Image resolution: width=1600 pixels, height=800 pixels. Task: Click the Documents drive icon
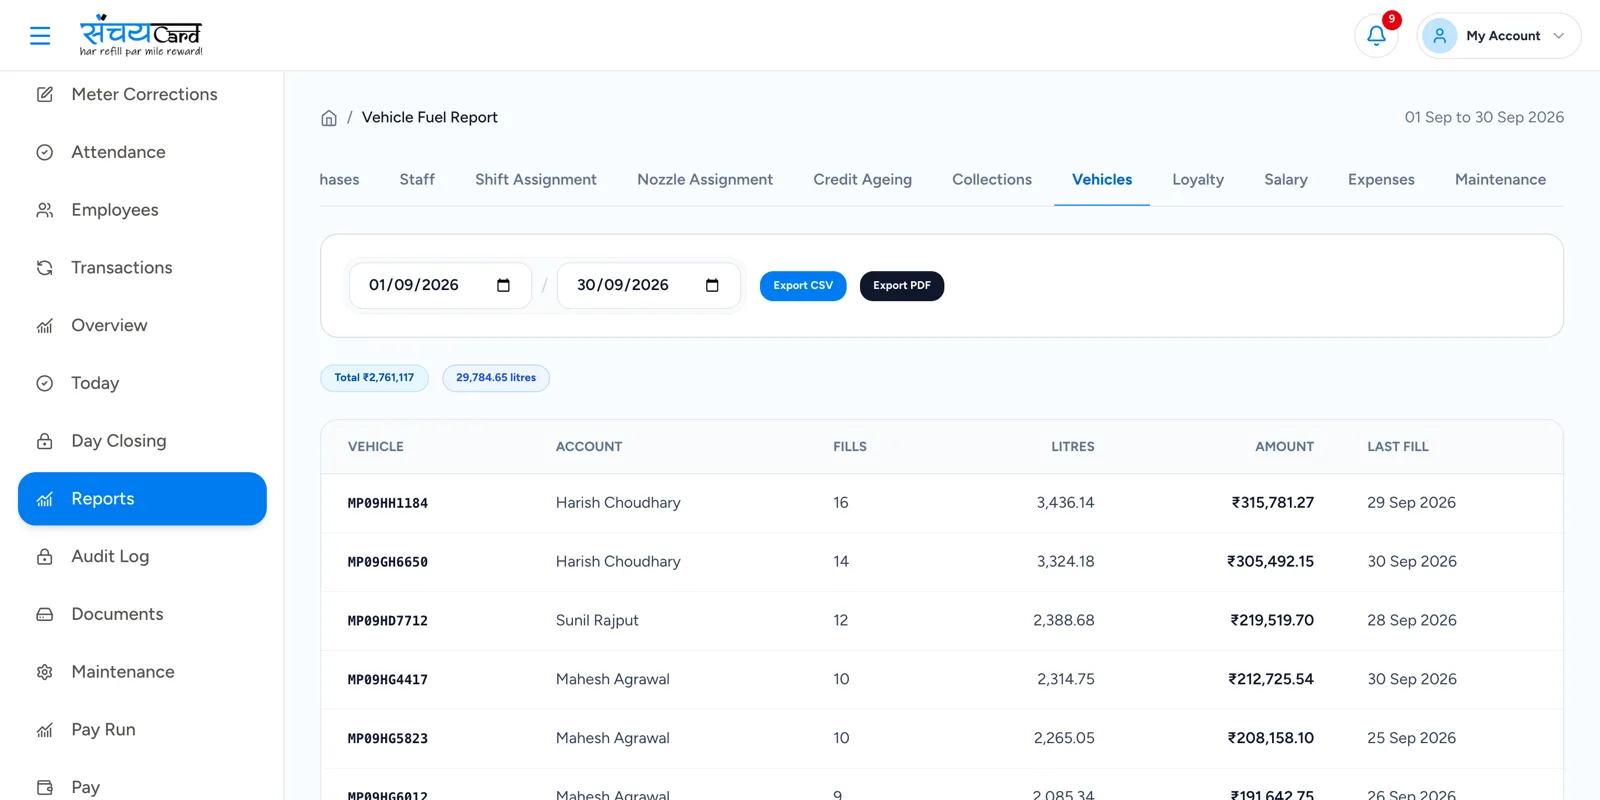point(45,614)
